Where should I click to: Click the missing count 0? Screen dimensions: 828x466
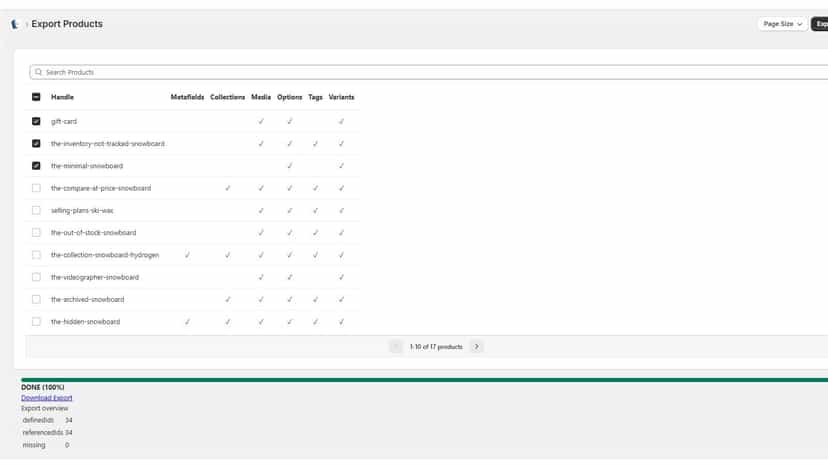[67, 445]
